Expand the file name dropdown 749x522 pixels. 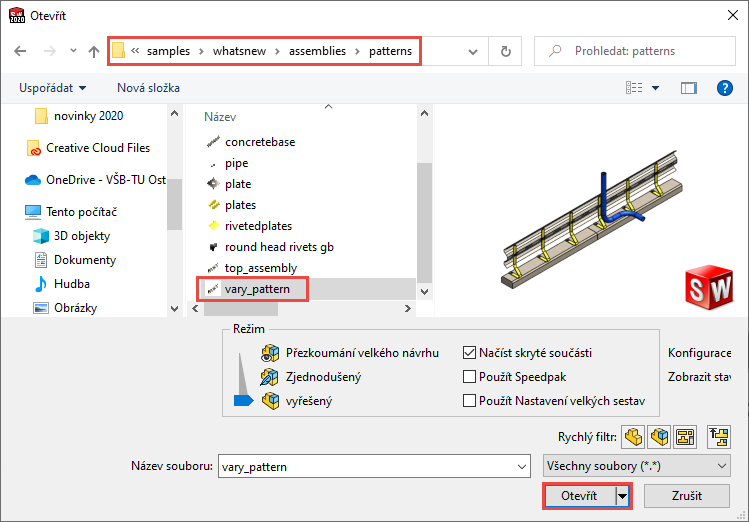click(522, 467)
